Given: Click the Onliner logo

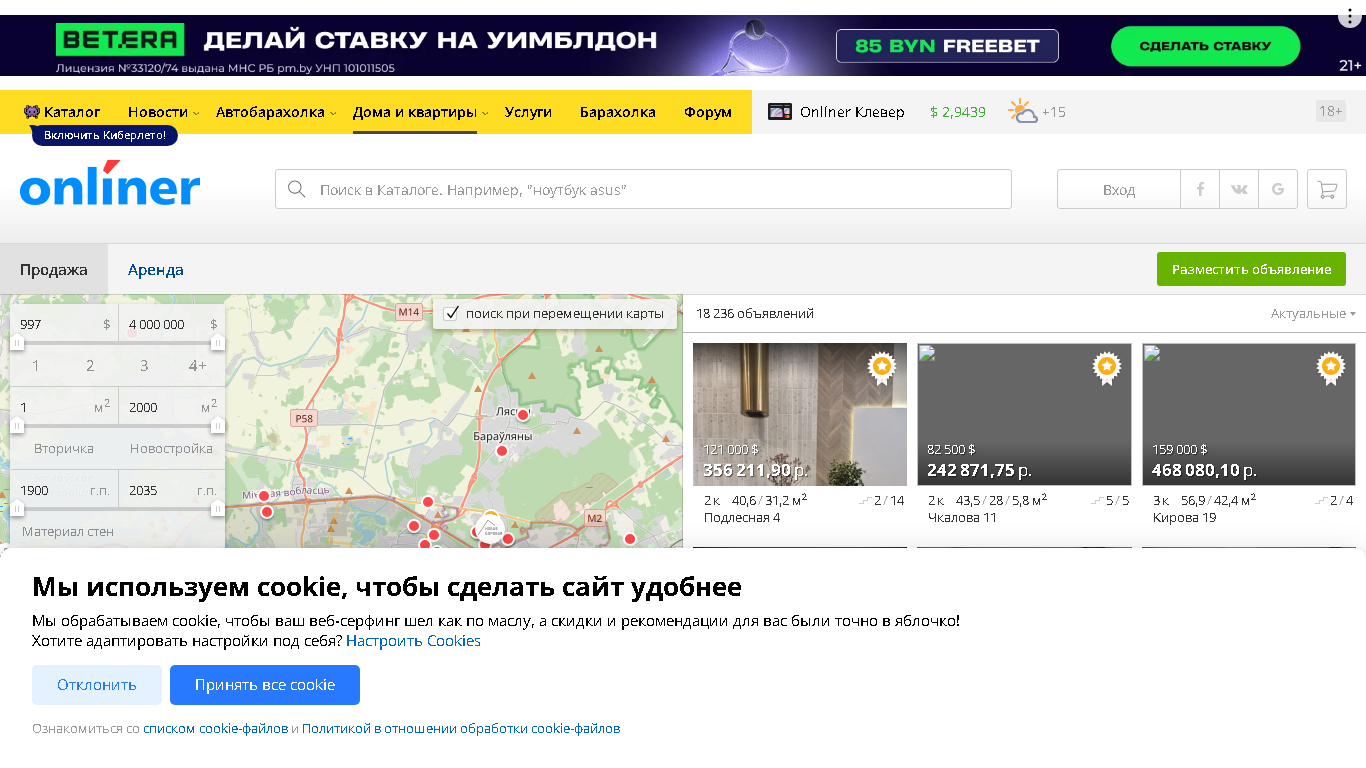Looking at the screenshot, I should (110, 184).
